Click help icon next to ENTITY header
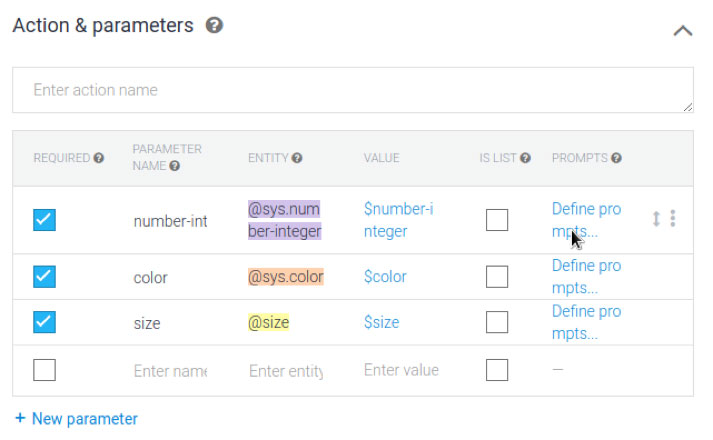713x440 pixels. [297, 158]
